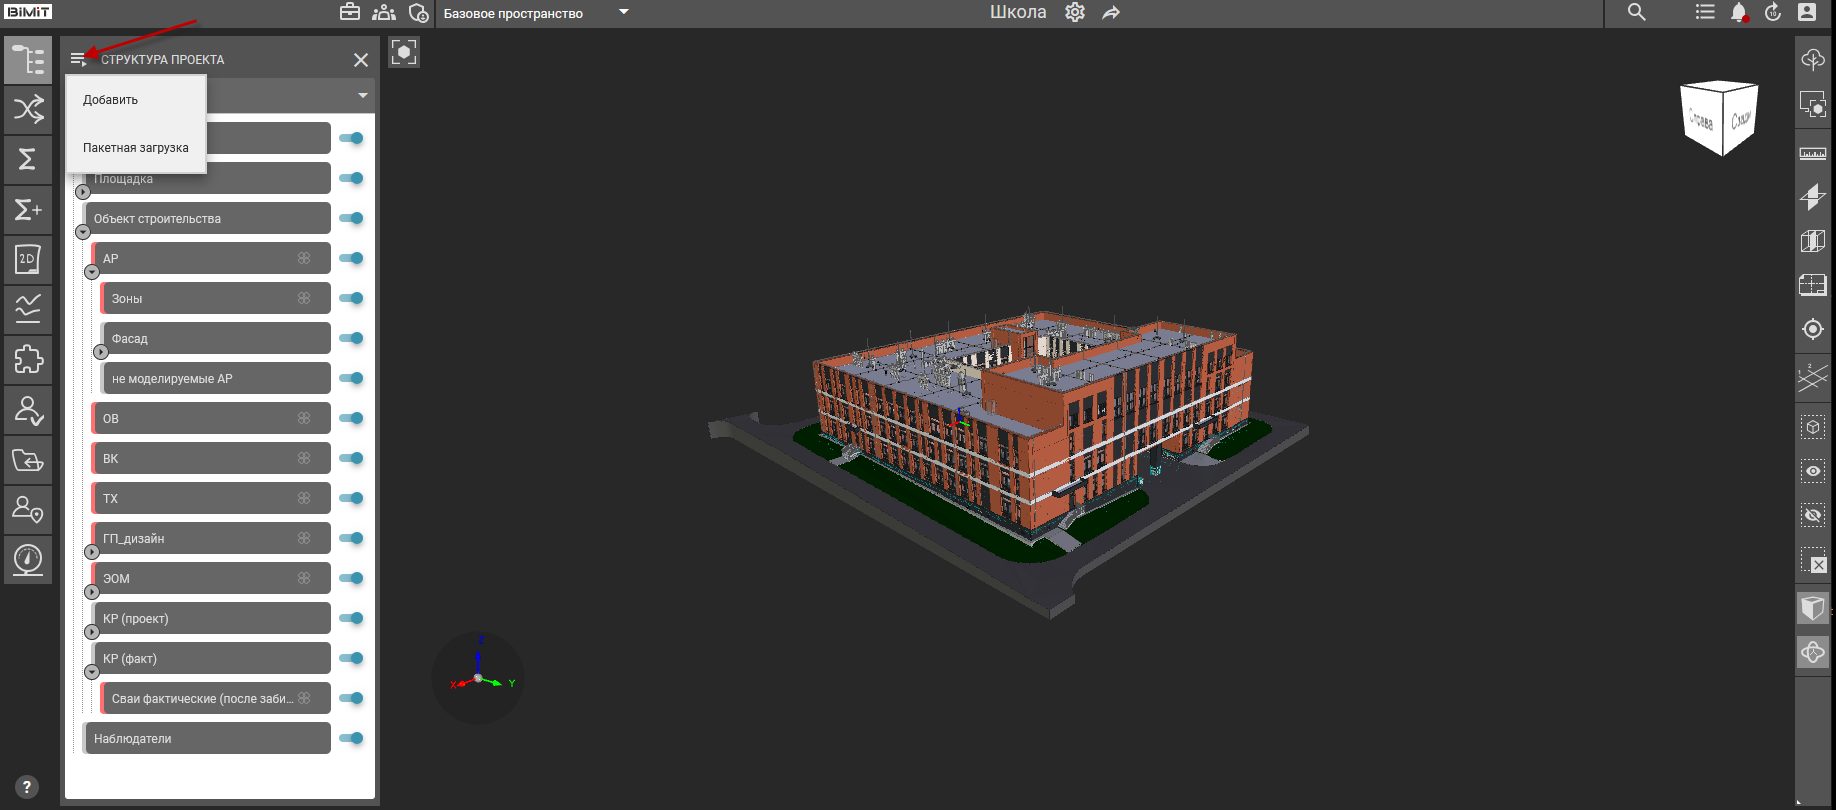Click the puzzle piece plugins icon

pos(28,359)
